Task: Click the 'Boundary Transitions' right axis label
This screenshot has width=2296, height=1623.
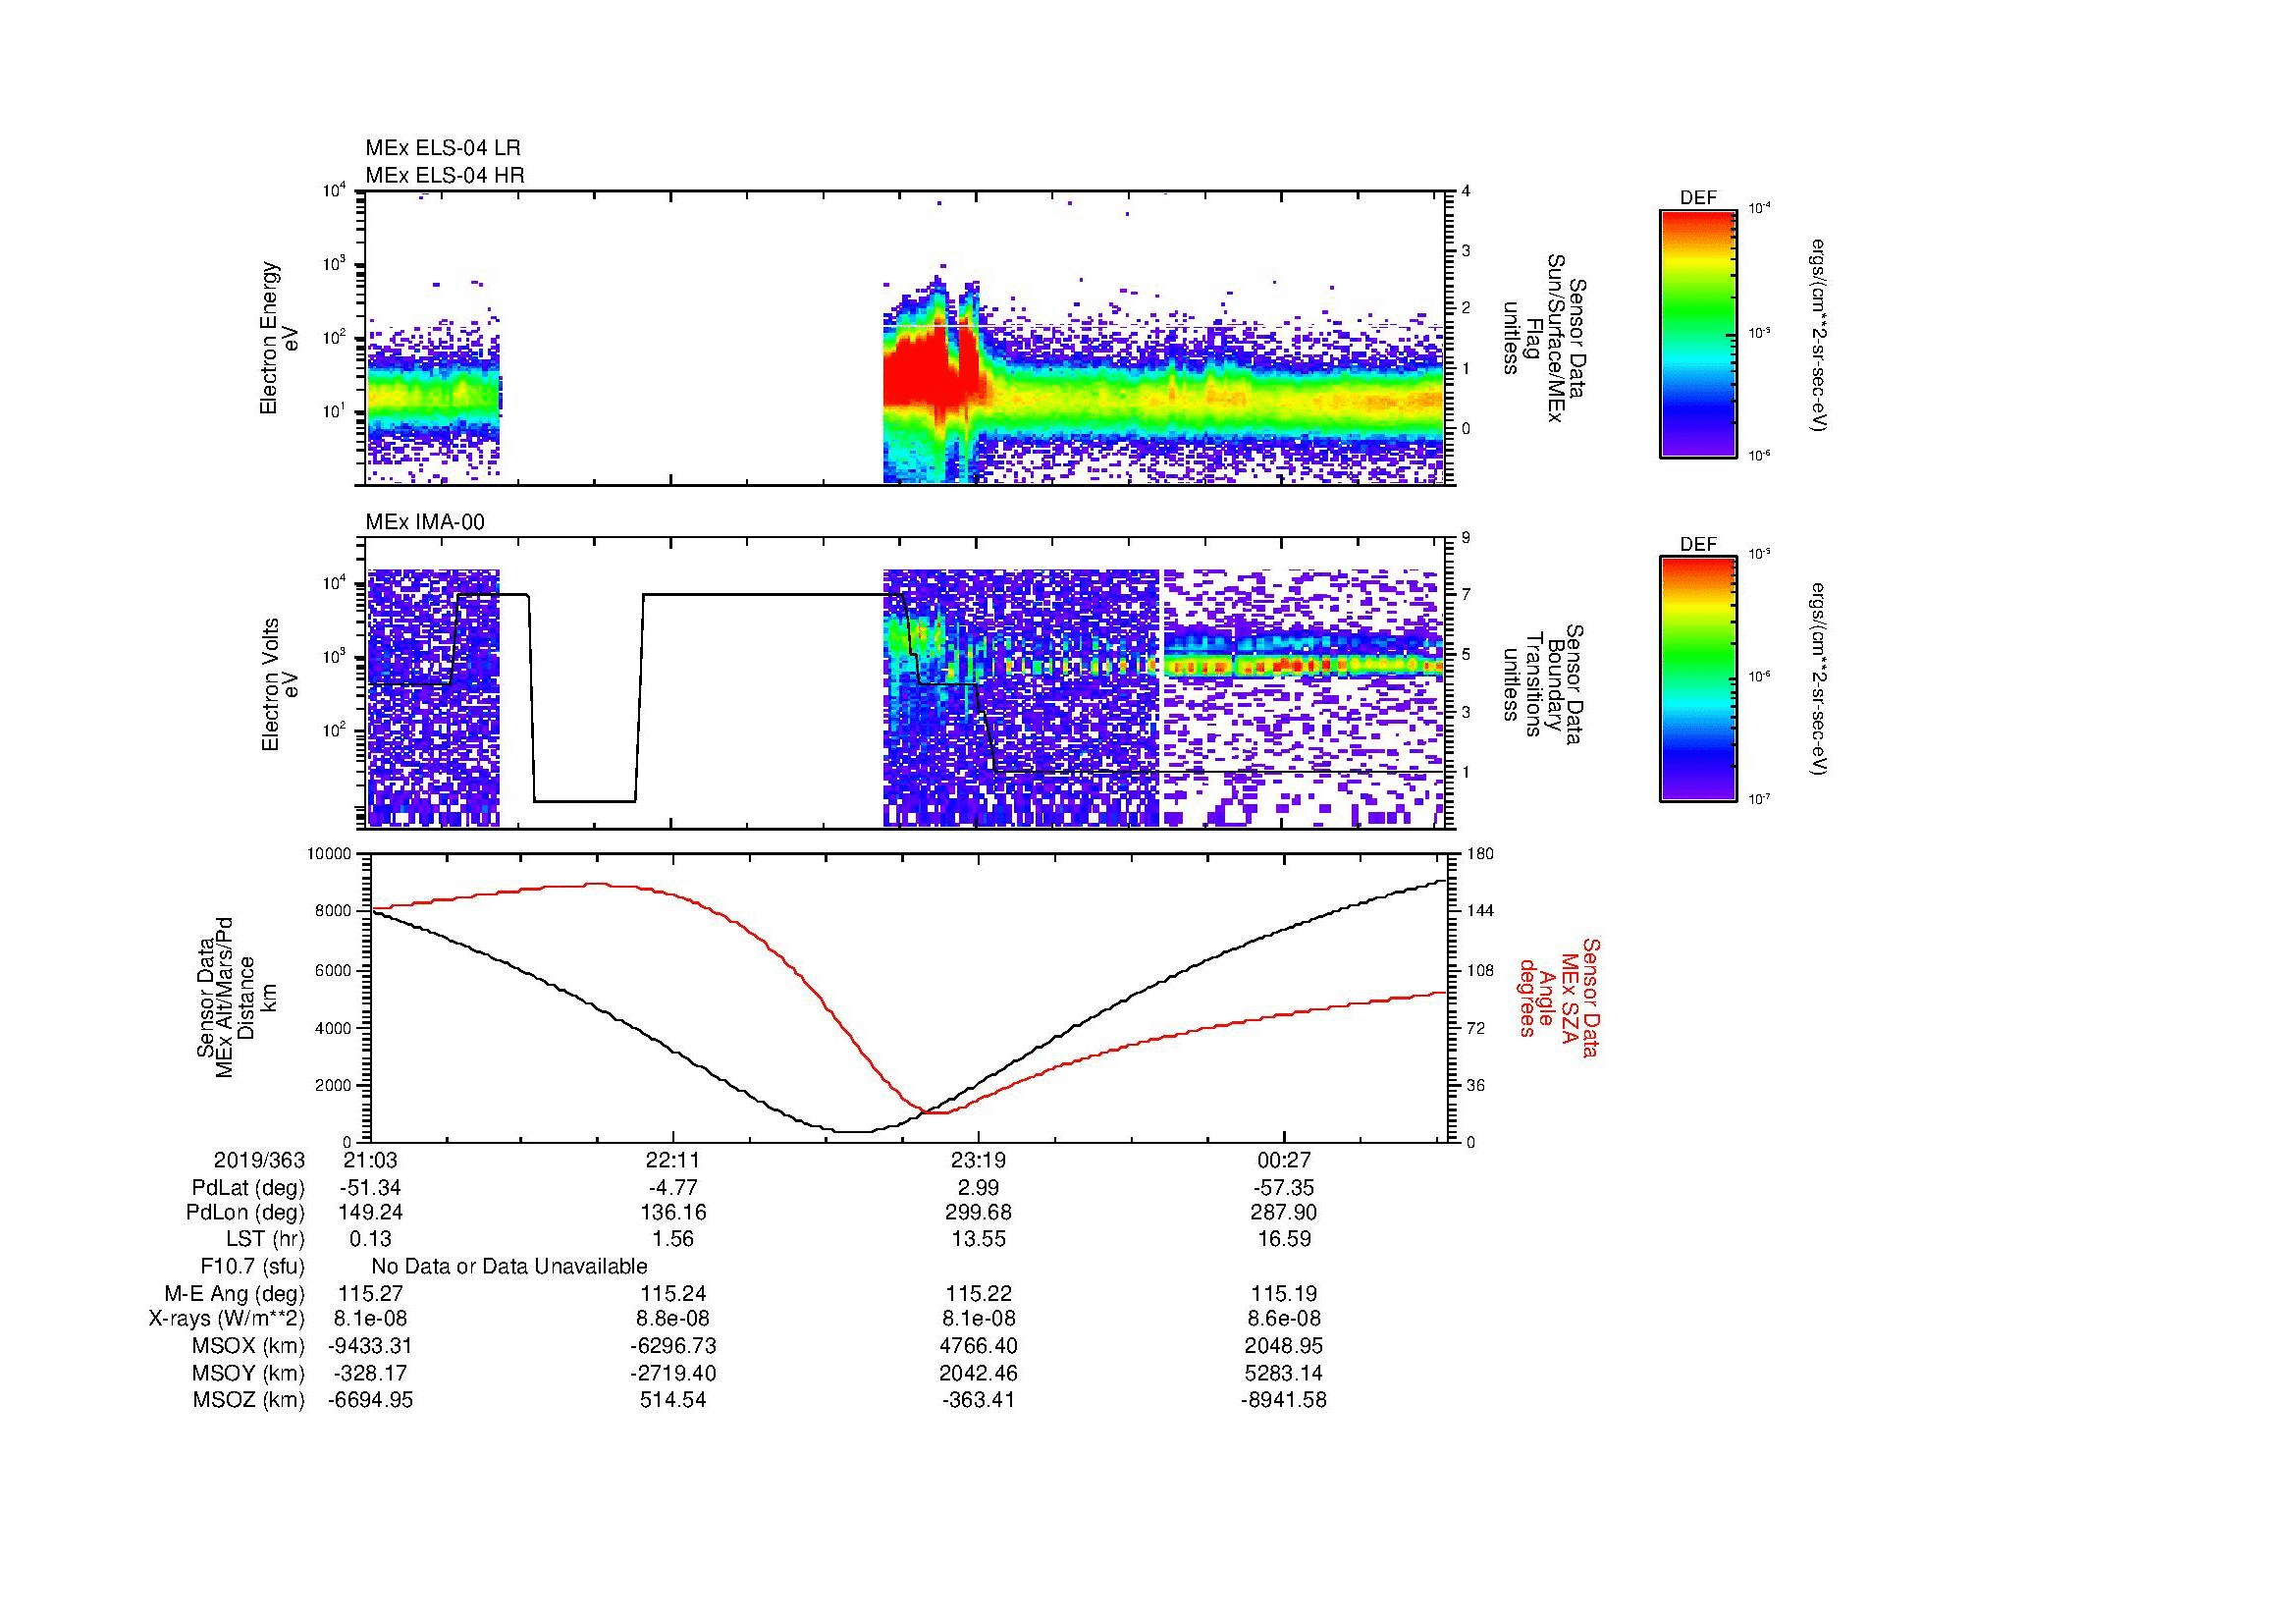Action: (x=1543, y=685)
